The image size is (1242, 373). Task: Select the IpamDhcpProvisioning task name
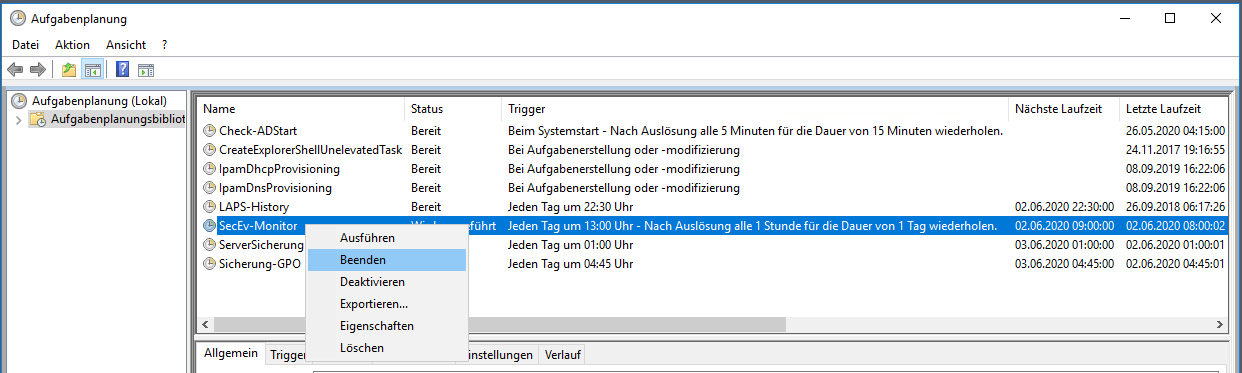pyautogui.click(x=279, y=169)
